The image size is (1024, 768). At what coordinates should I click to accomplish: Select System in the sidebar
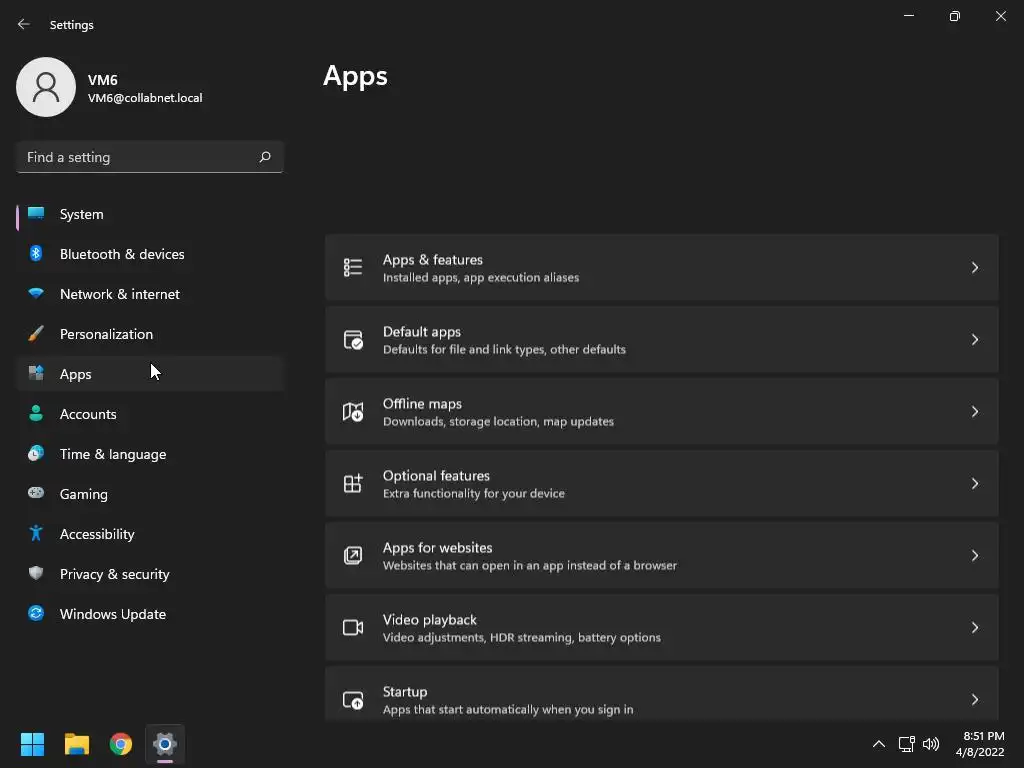pyautogui.click(x=82, y=214)
